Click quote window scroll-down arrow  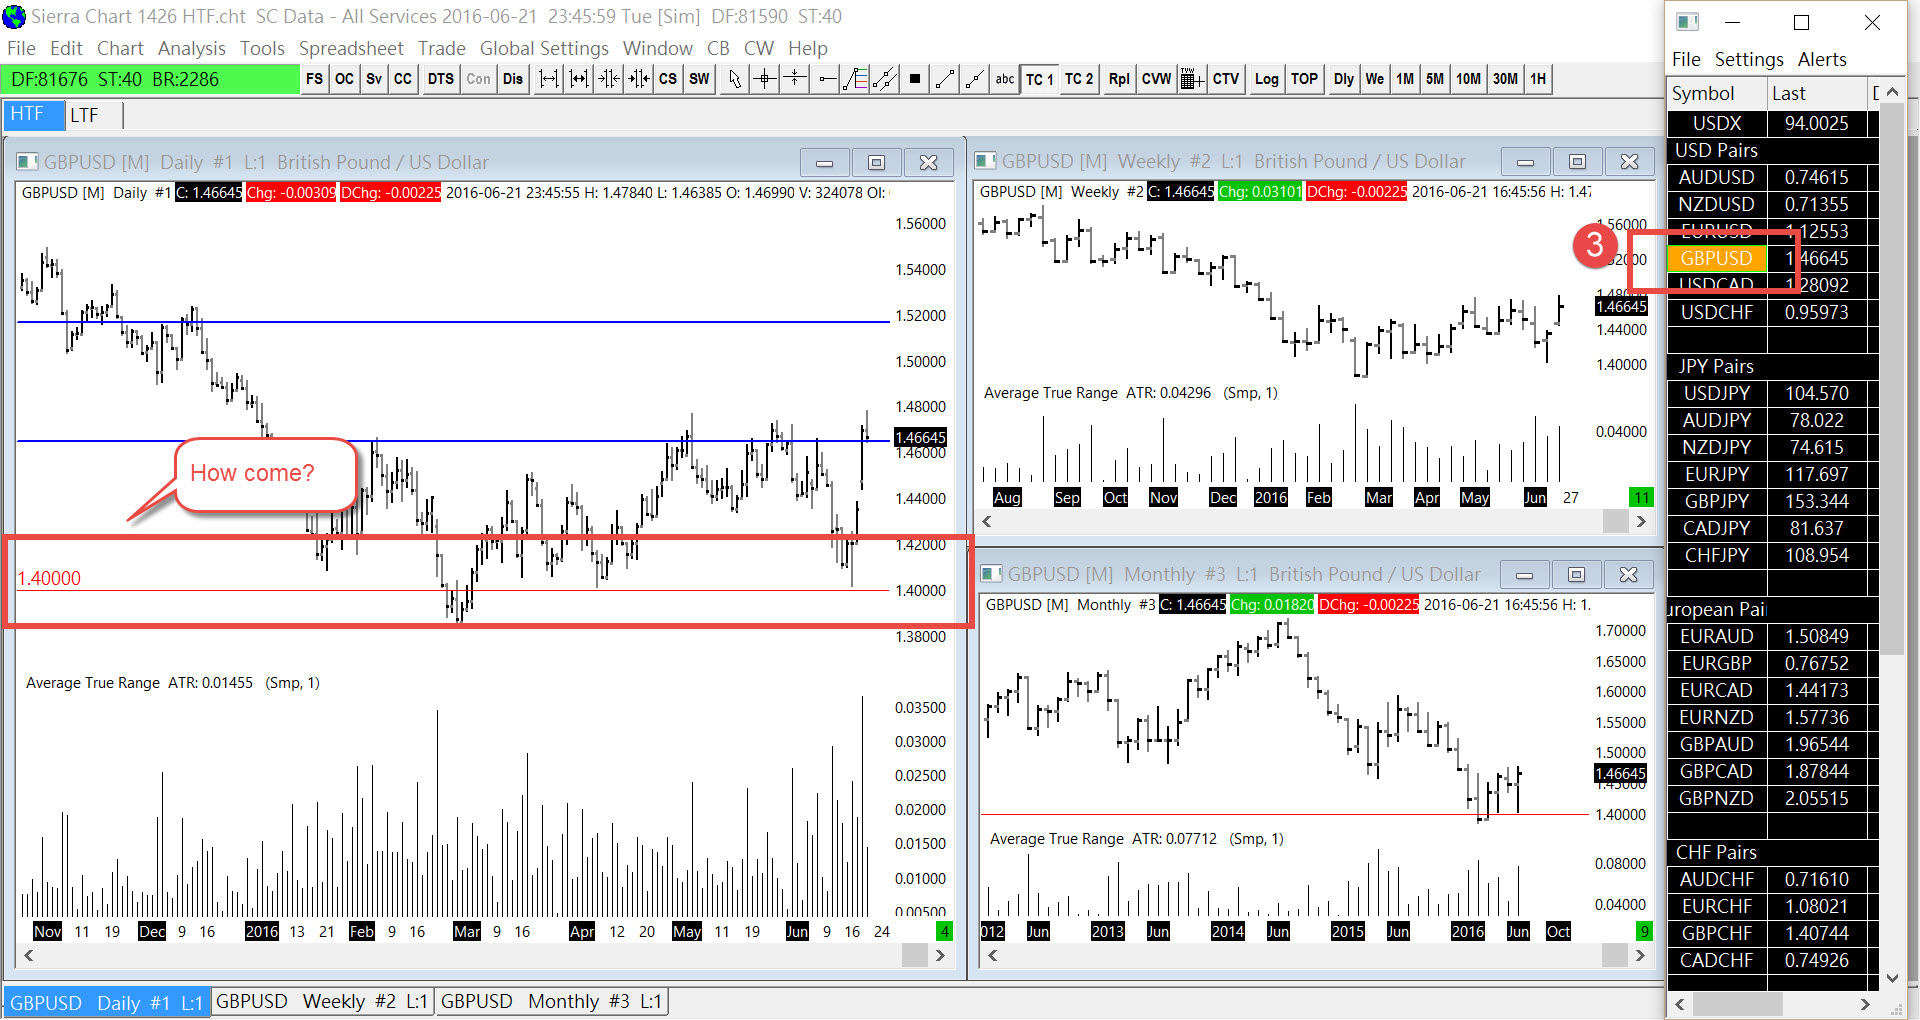click(1892, 977)
